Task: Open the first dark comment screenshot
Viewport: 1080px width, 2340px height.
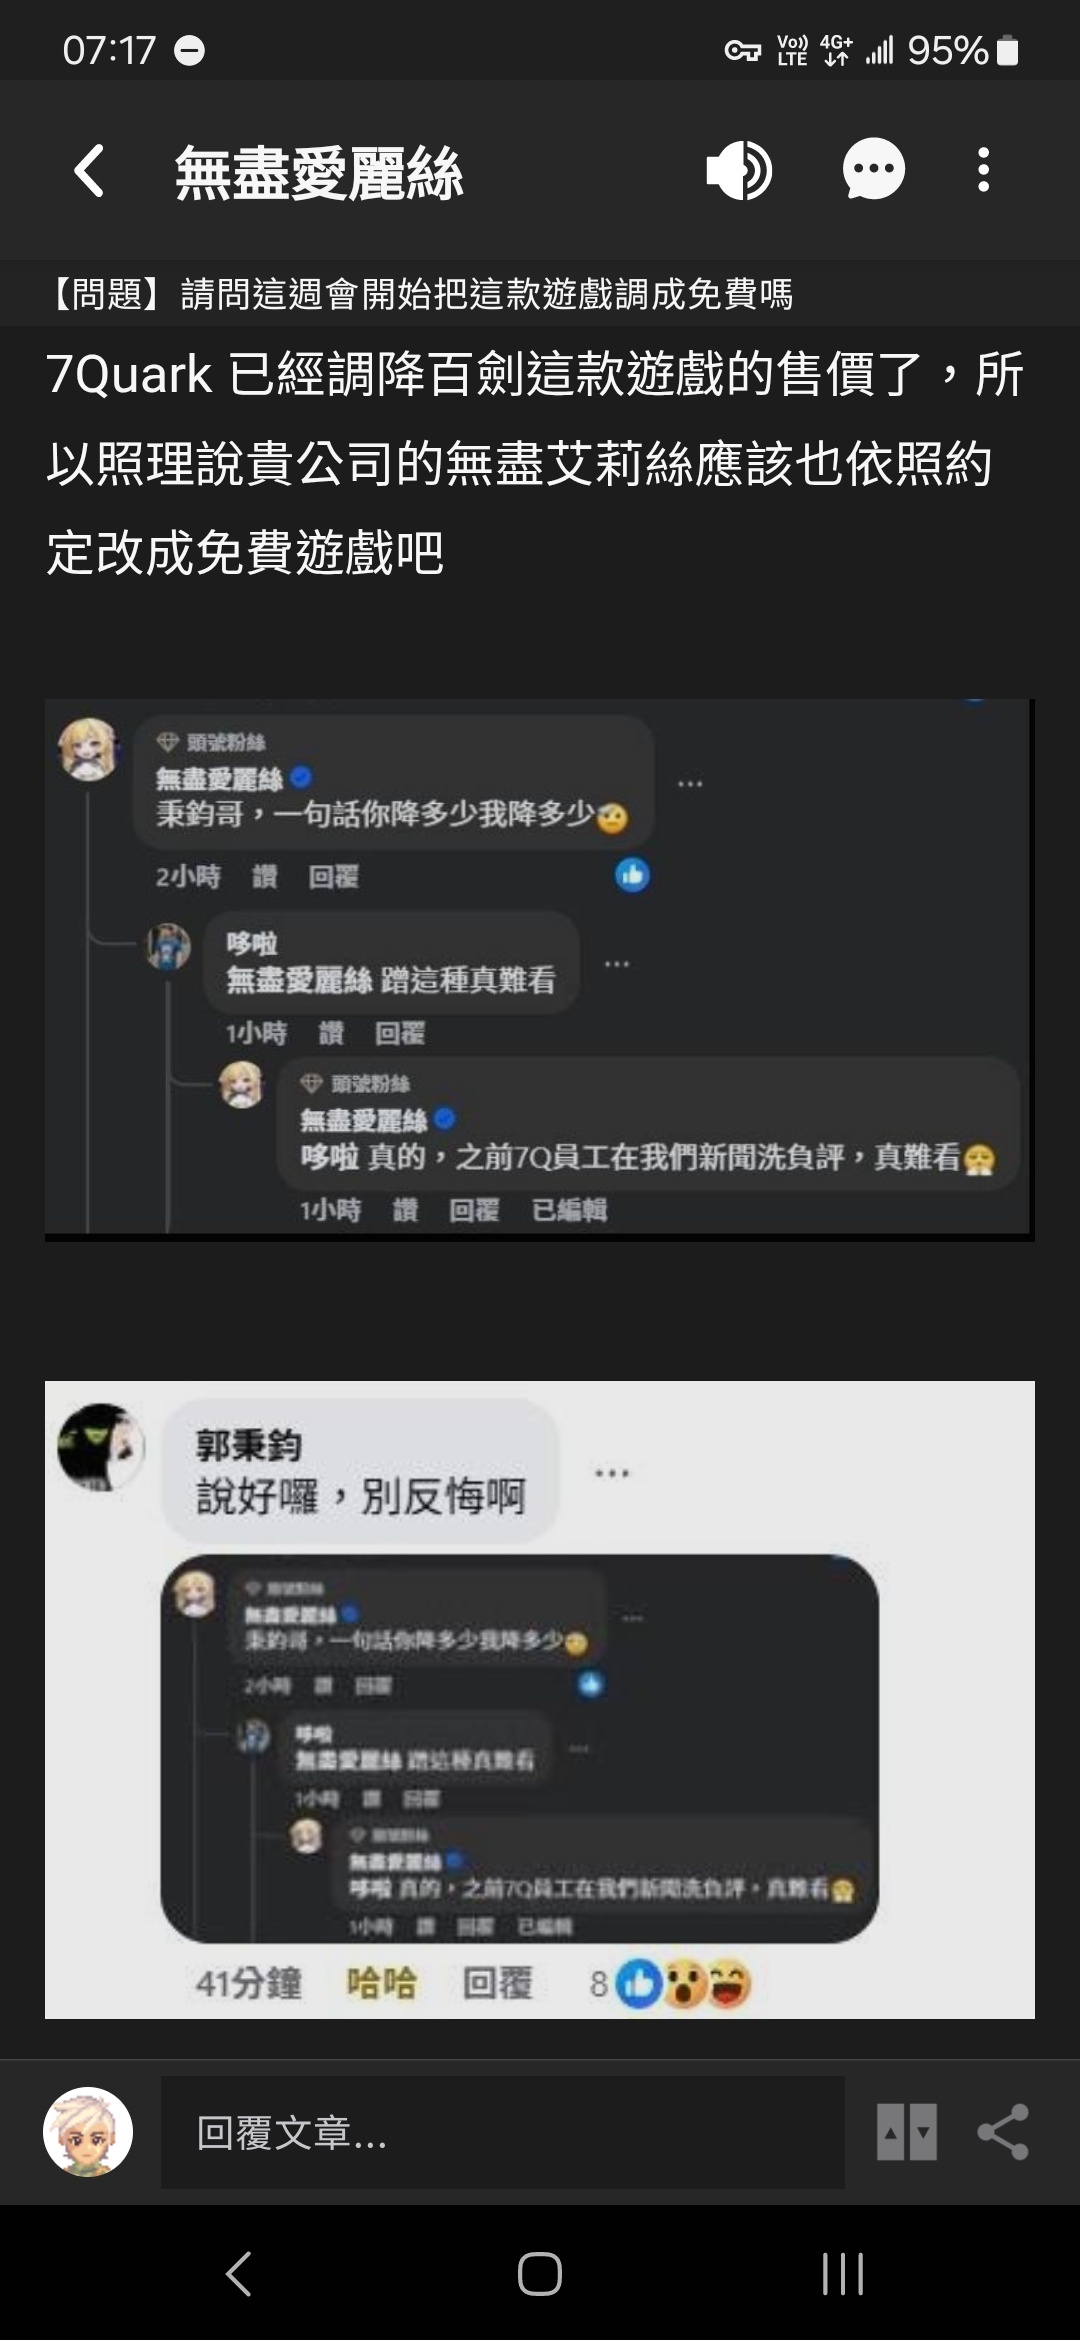Action: pyautogui.click(x=540, y=970)
